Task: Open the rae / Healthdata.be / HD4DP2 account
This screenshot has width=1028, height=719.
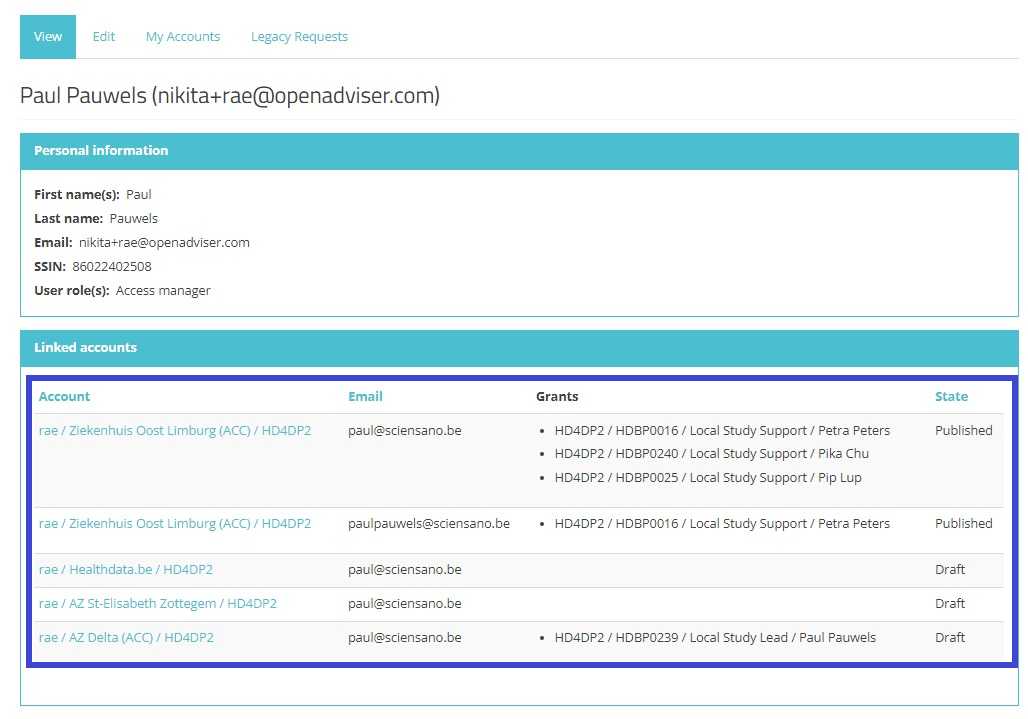Action: 126,570
